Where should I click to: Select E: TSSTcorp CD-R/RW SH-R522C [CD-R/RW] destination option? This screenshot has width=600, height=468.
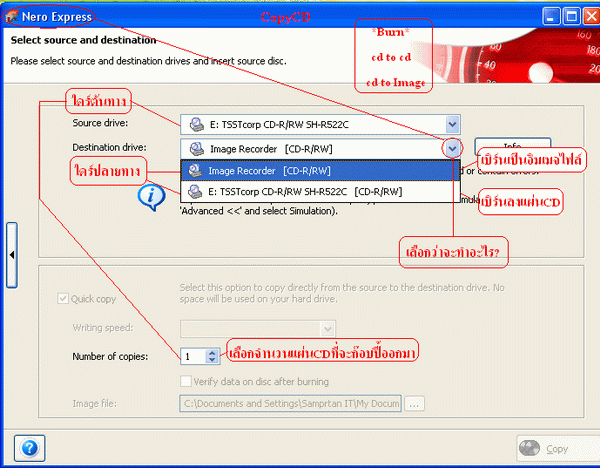pyautogui.click(x=320, y=191)
